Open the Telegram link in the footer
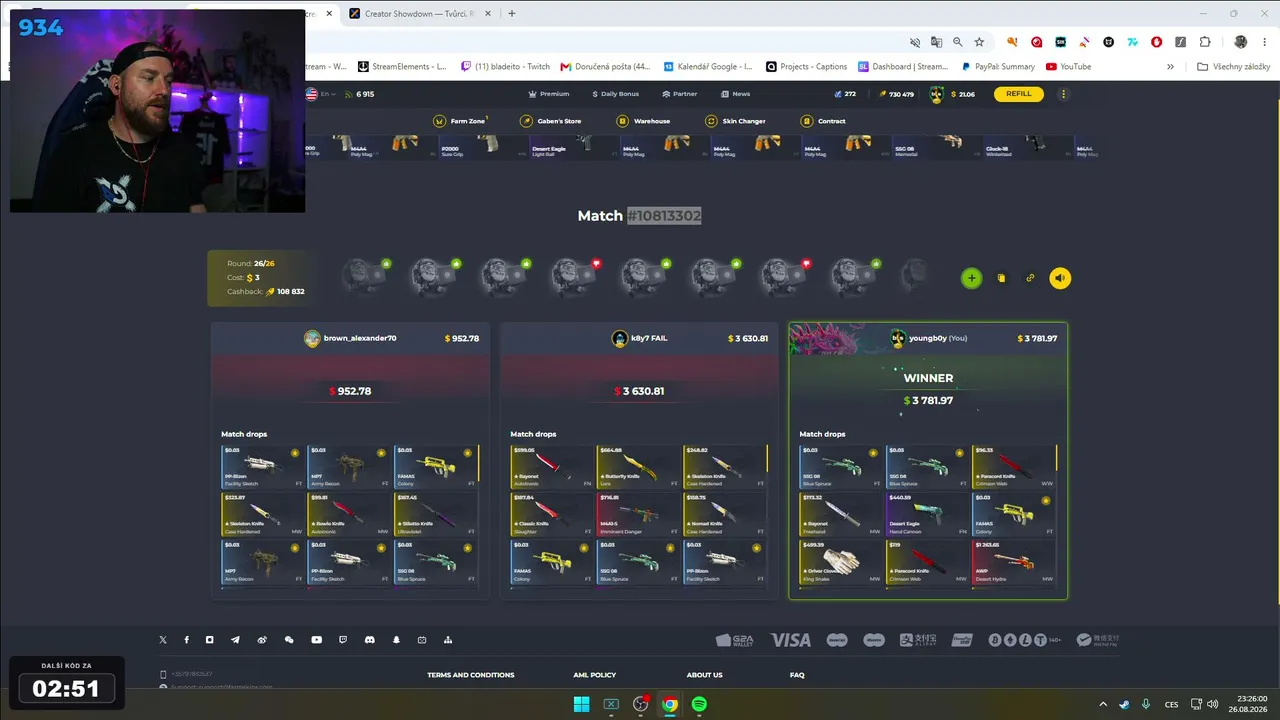Viewport: 1280px width, 720px height. [x=235, y=640]
